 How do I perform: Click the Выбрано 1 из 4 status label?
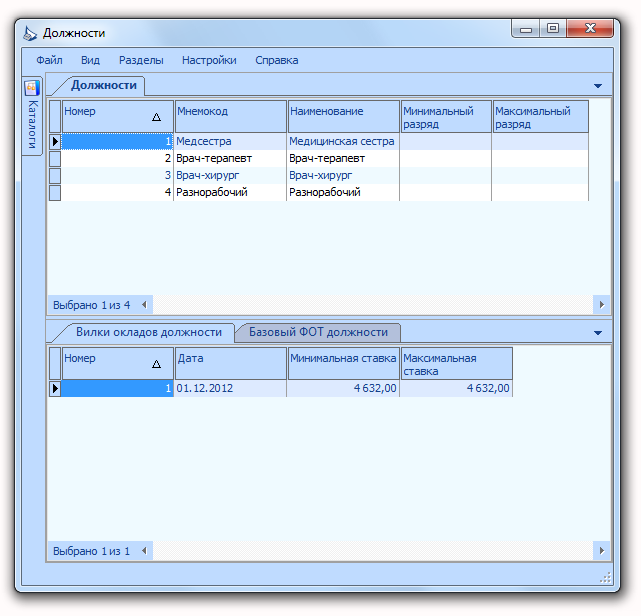point(92,305)
